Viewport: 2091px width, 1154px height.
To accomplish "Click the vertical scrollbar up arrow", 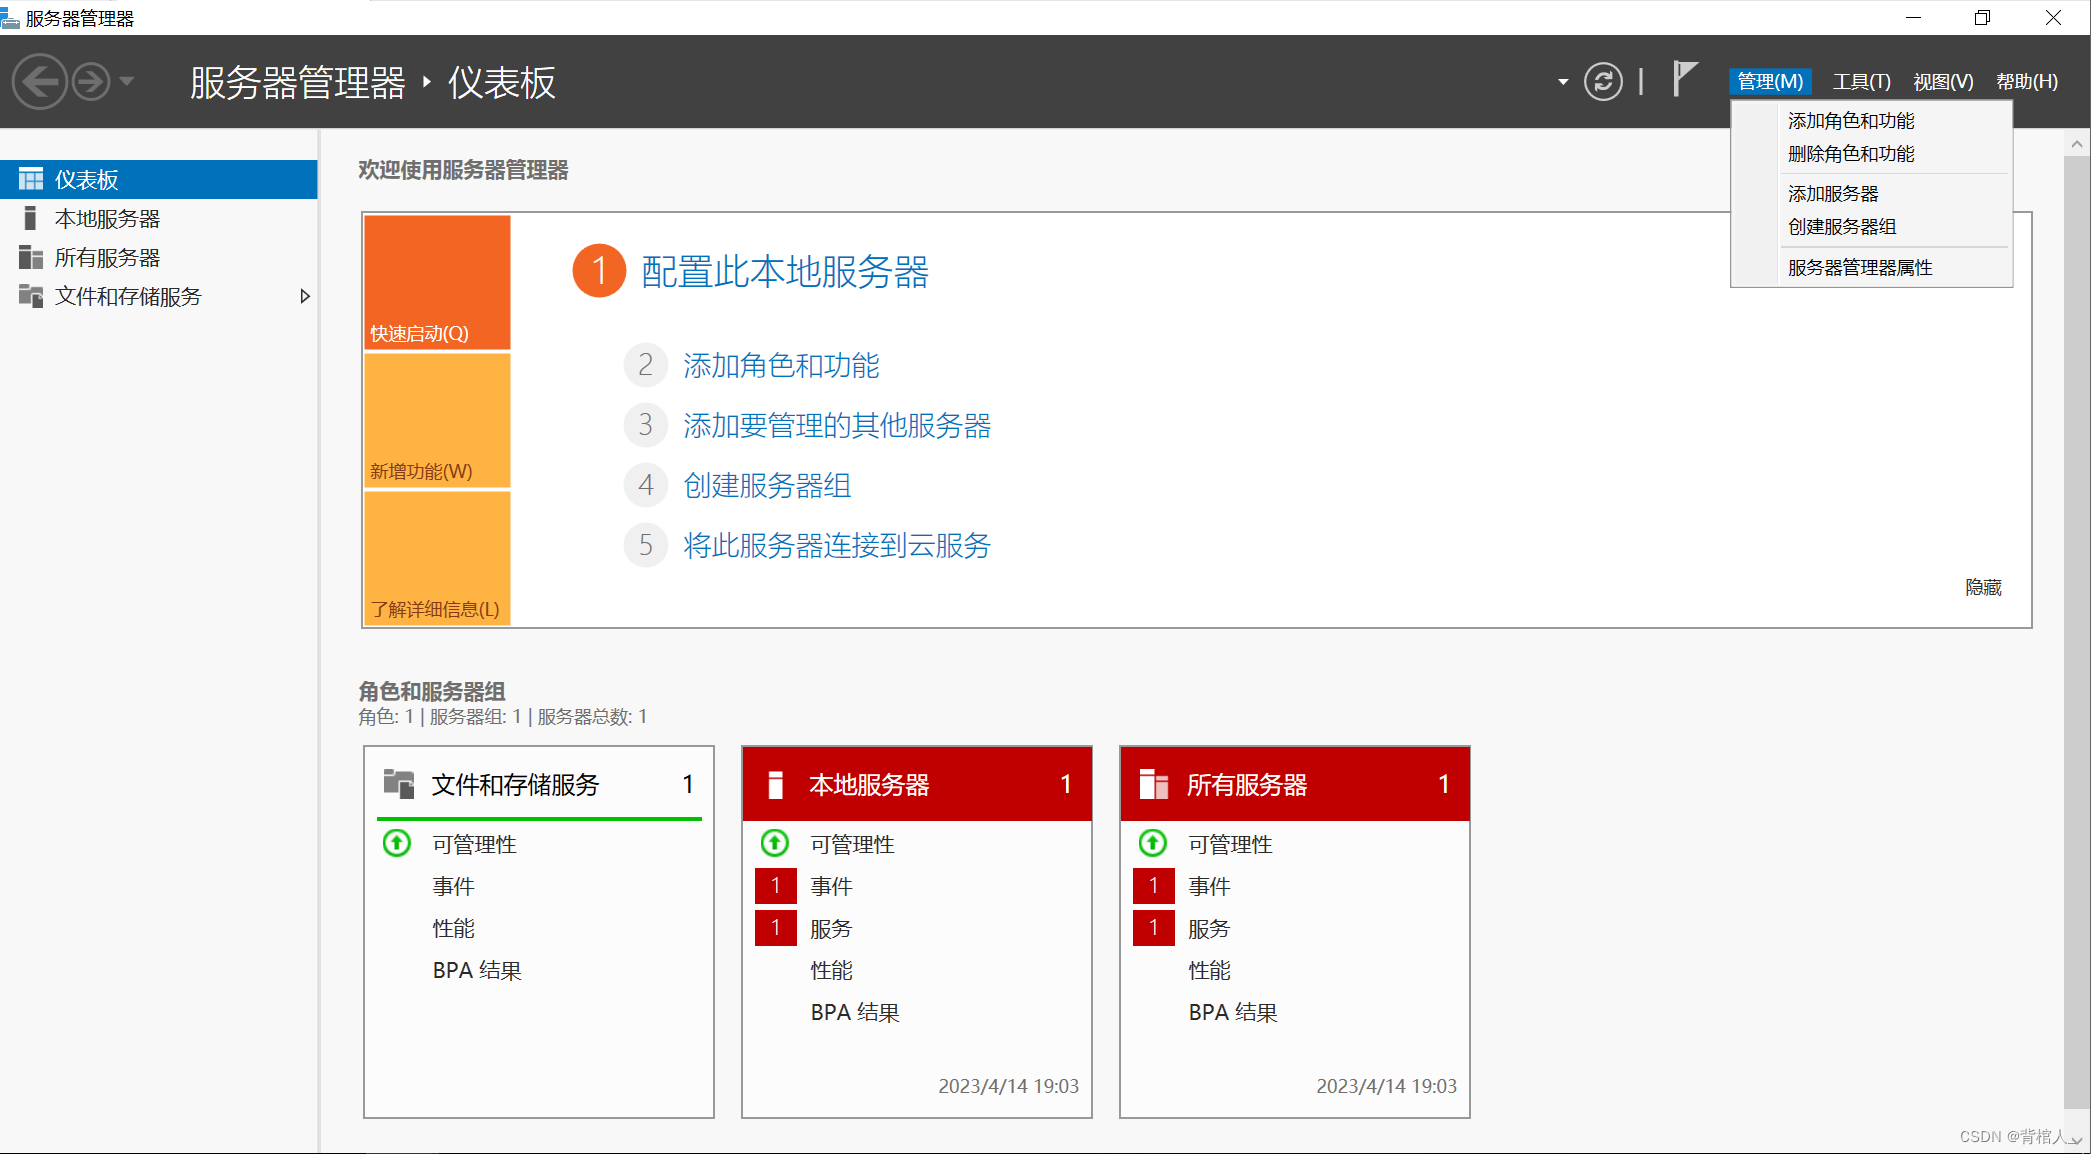I will (x=2077, y=145).
